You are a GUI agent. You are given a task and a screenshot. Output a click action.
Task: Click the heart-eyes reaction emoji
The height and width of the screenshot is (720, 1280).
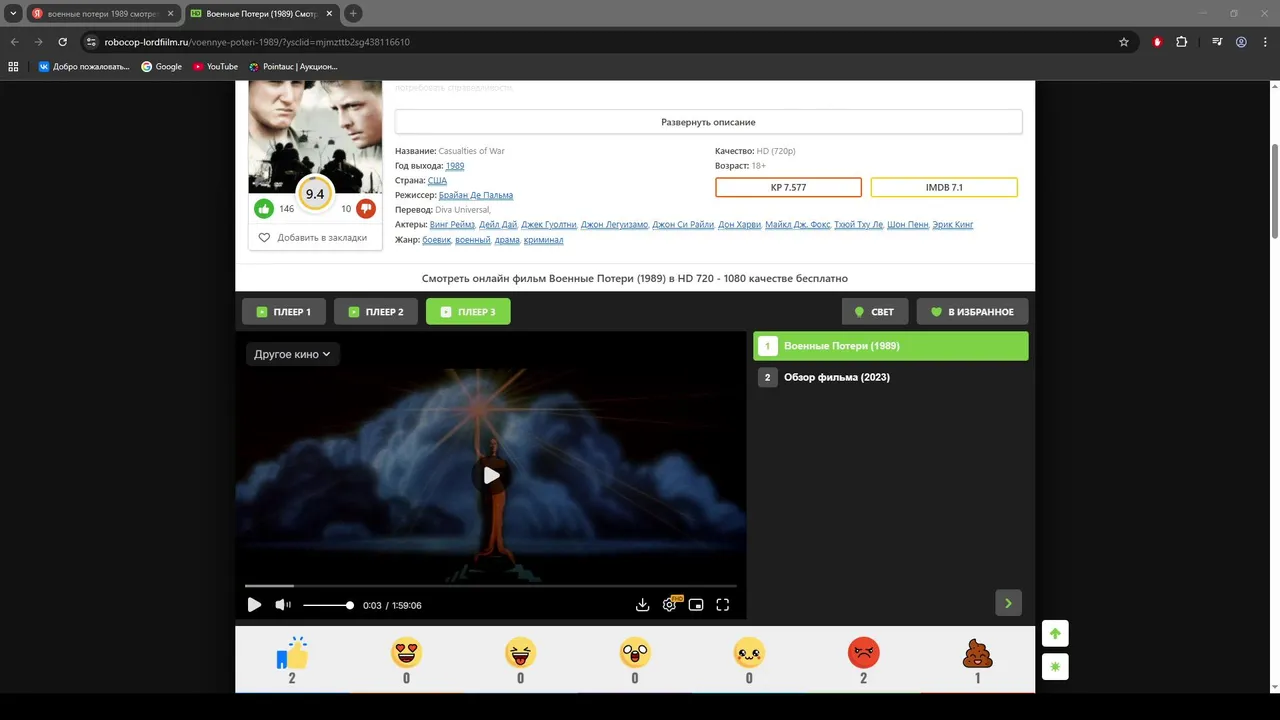click(406, 654)
